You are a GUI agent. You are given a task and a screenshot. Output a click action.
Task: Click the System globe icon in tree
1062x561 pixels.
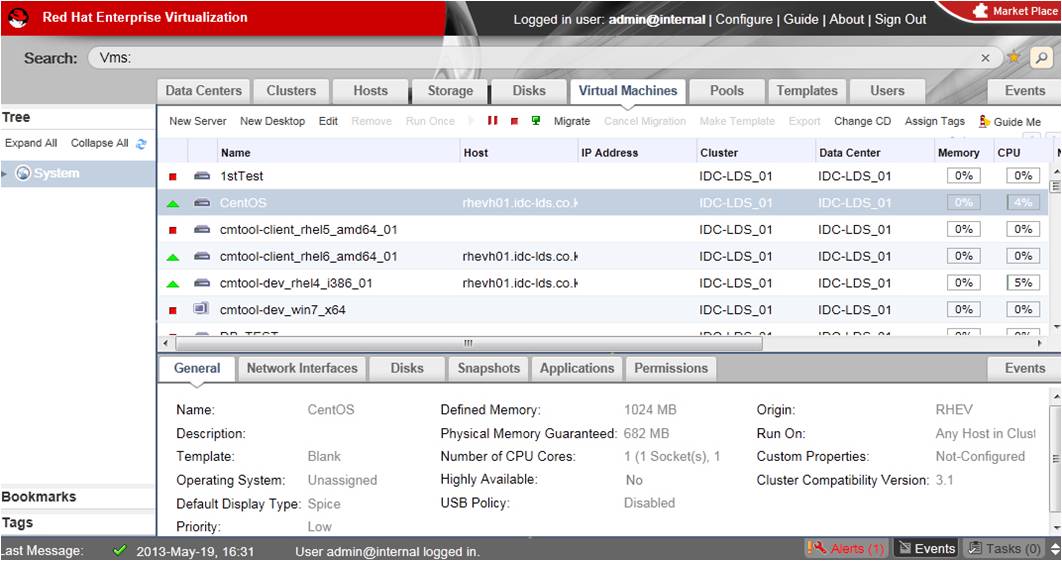[23, 173]
